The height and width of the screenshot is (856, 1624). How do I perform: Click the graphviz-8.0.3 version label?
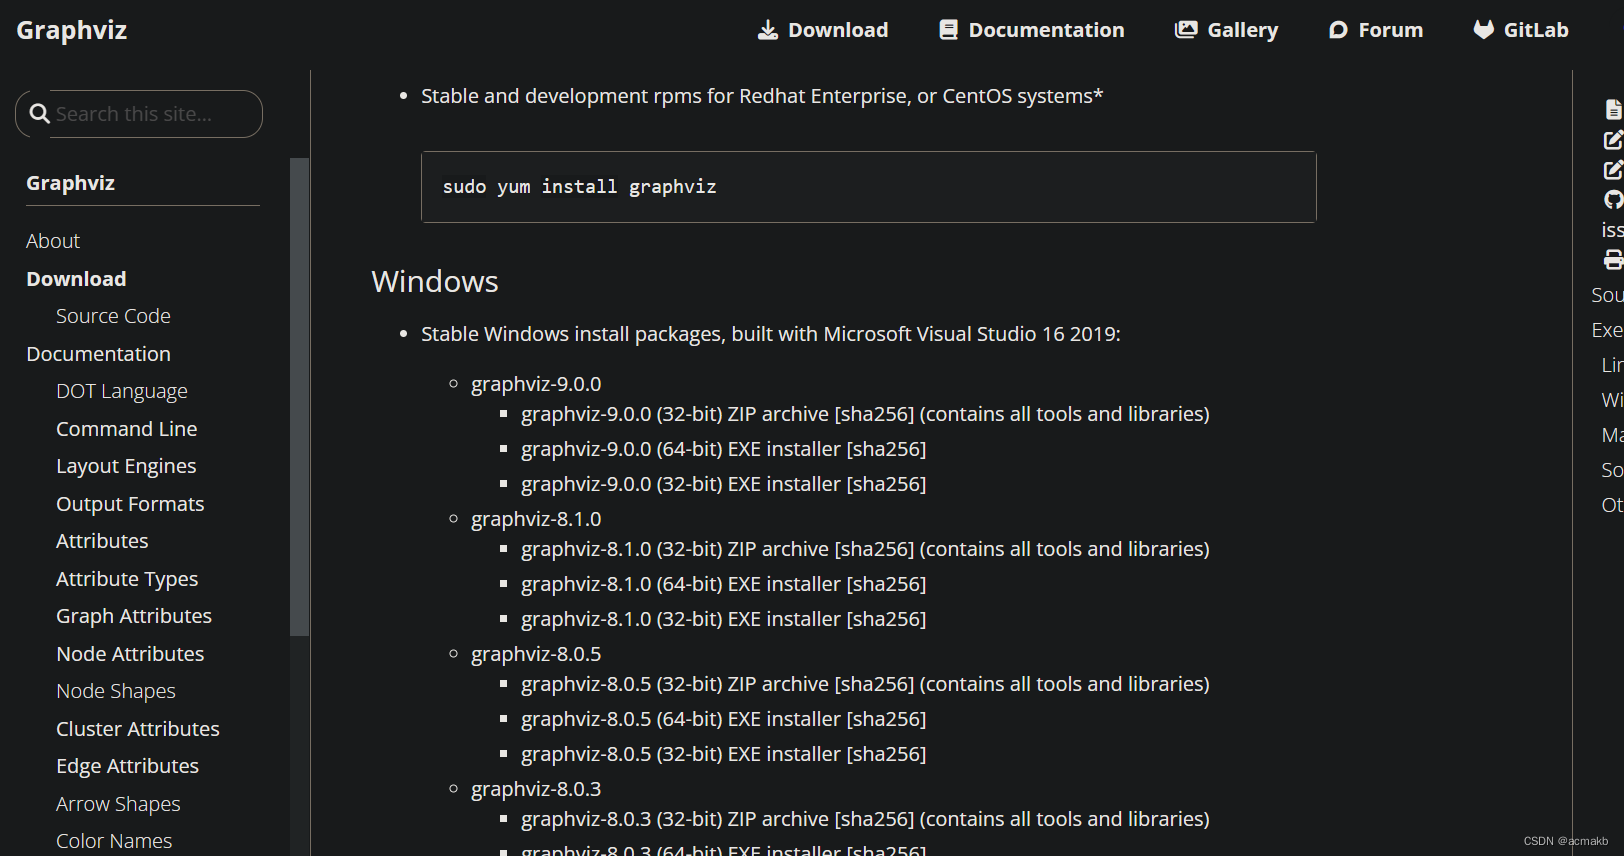pos(536,789)
